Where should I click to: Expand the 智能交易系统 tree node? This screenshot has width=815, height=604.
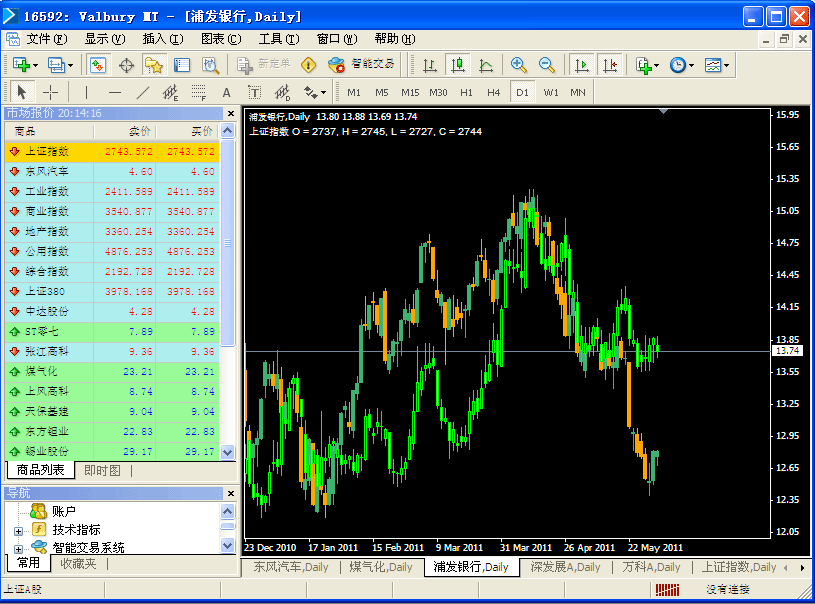[x=18, y=548]
